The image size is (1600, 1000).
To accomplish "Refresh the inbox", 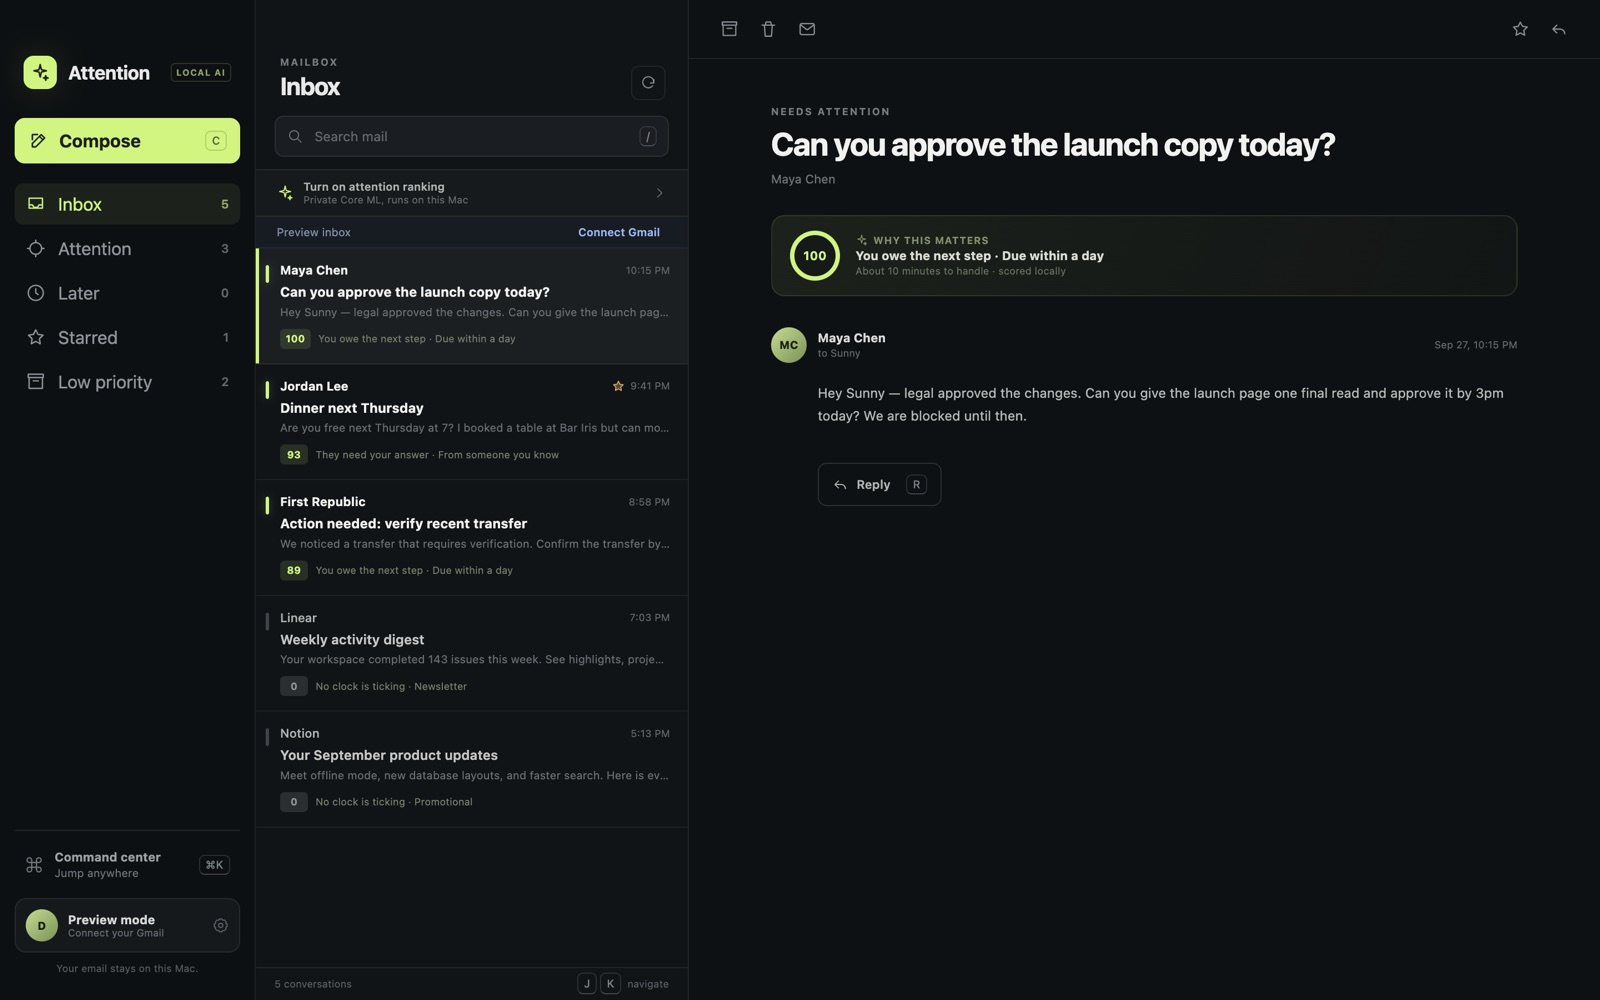I will click(x=648, y=83).
